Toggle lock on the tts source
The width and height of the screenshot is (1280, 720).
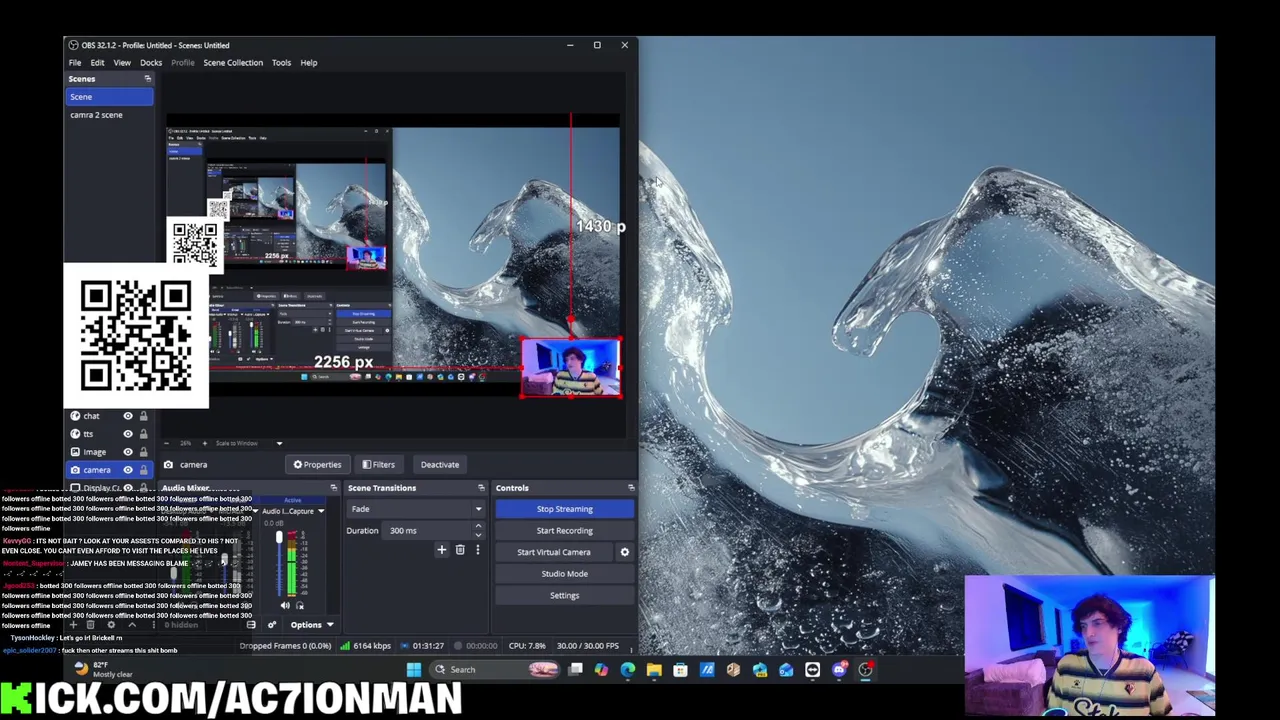[143, 434]
